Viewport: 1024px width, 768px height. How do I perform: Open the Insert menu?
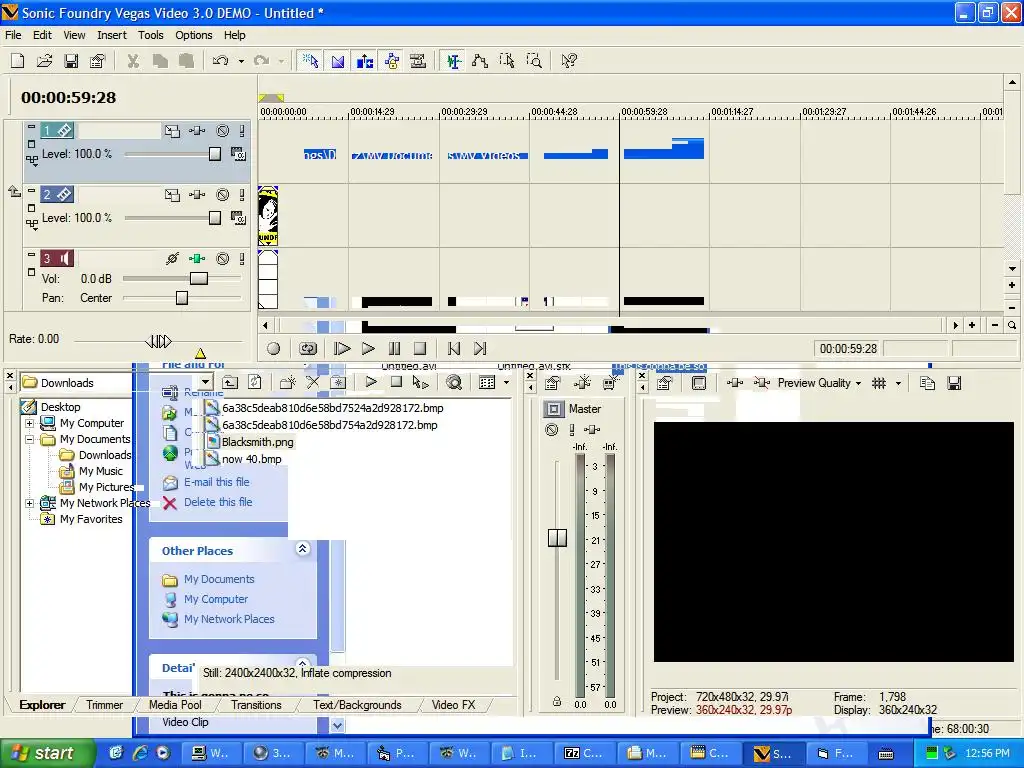click(112, 35)
